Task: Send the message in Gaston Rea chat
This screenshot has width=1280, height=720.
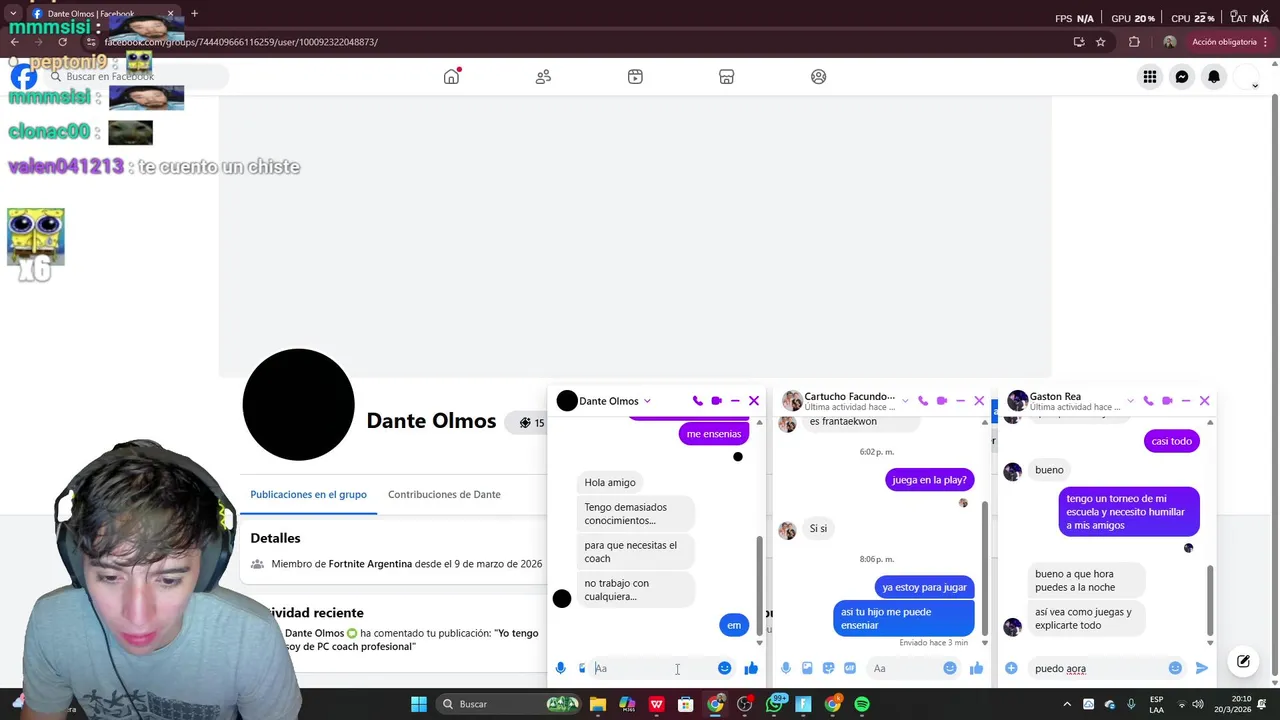Action: (x=1202, y=668)
